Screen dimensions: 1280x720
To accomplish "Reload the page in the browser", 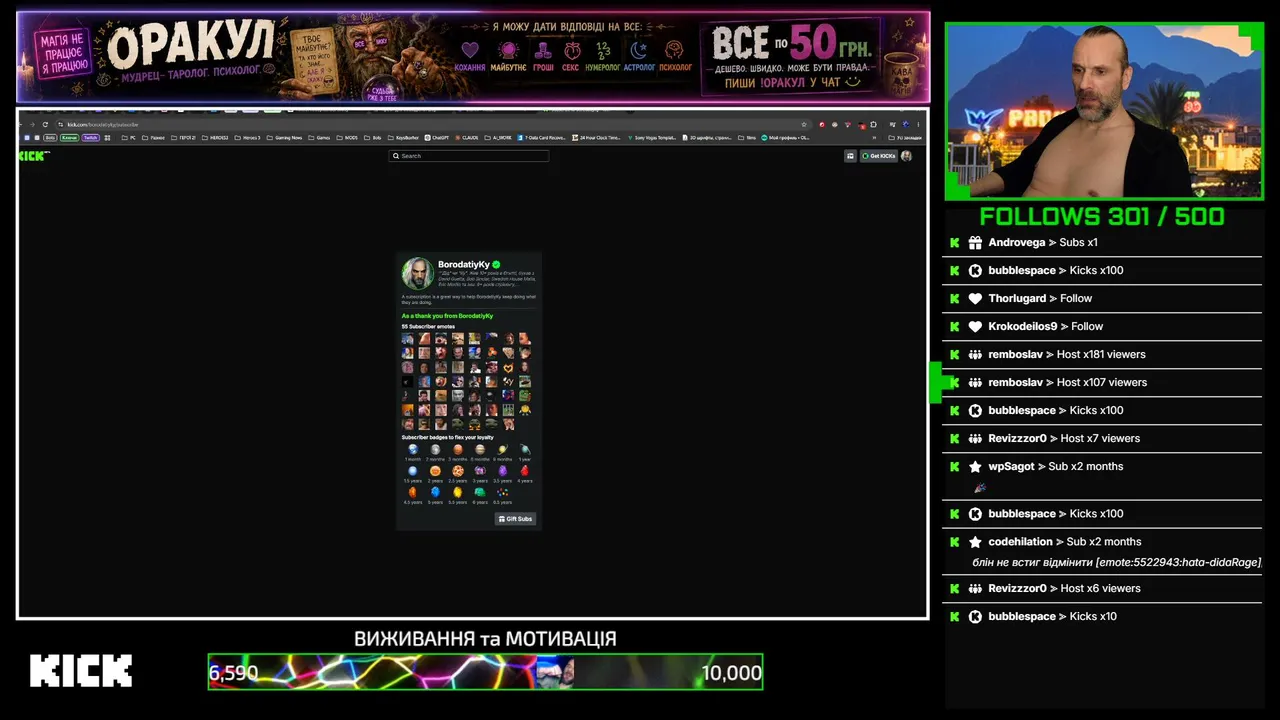I will pyautogui.click(x=45, y=125).
